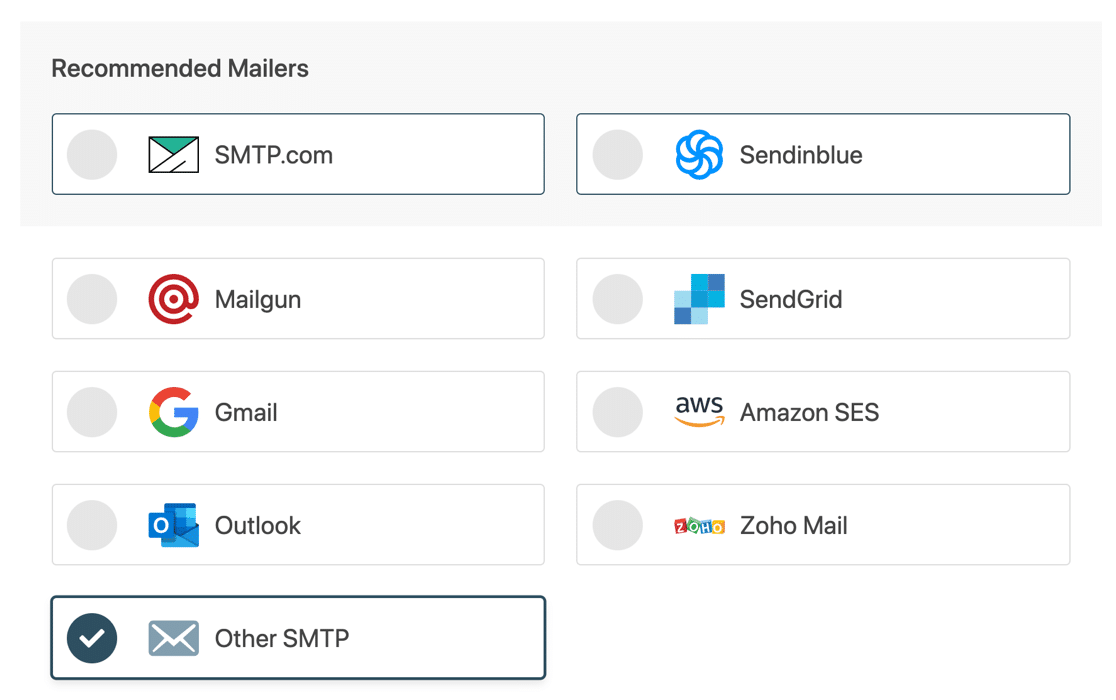Choose the Amazon SES mailer card
The image size is (1116, 700).
[822, 411]
